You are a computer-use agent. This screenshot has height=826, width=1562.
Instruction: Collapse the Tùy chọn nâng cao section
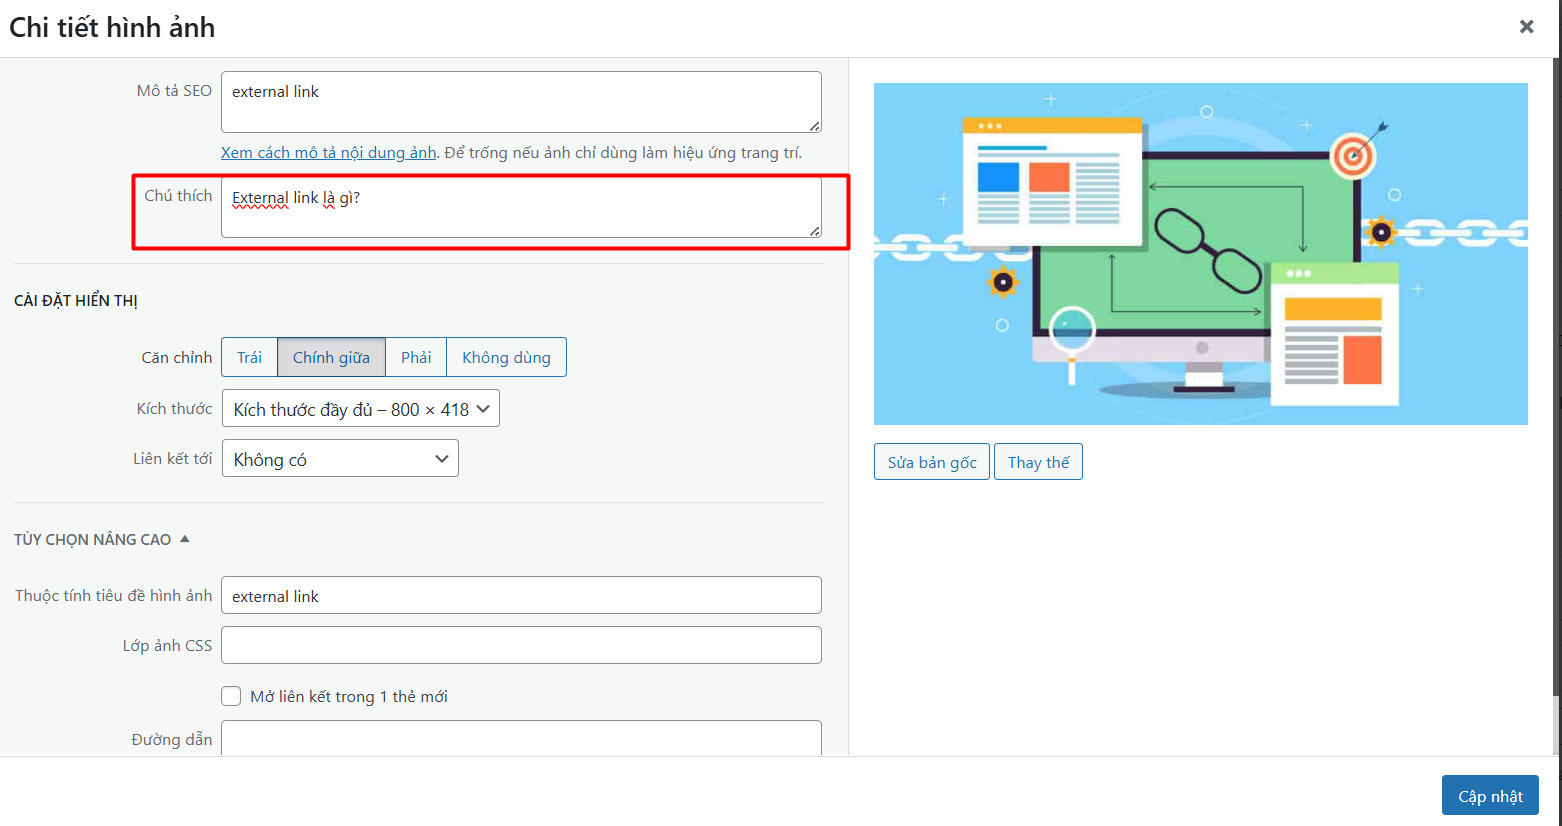coord(102,539)
